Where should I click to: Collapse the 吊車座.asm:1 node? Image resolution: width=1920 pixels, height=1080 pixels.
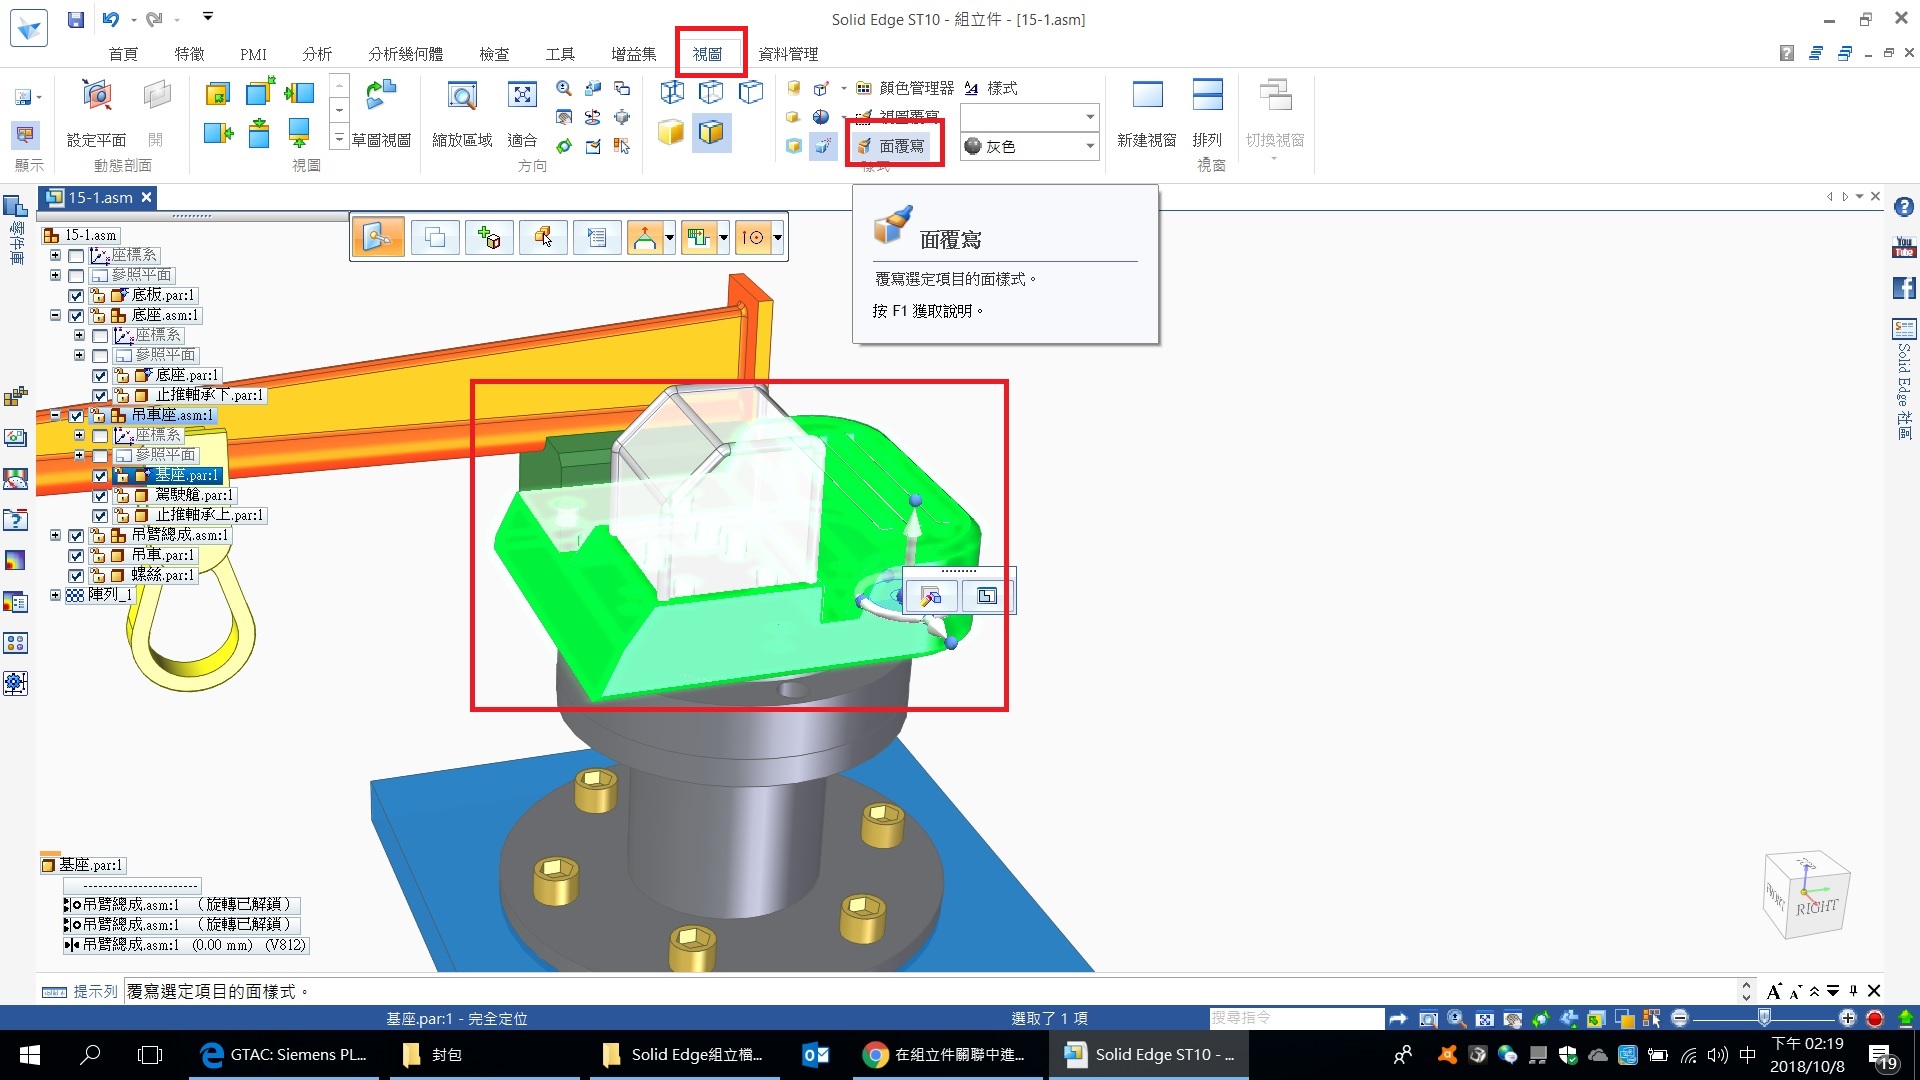[x=56, y=415]
